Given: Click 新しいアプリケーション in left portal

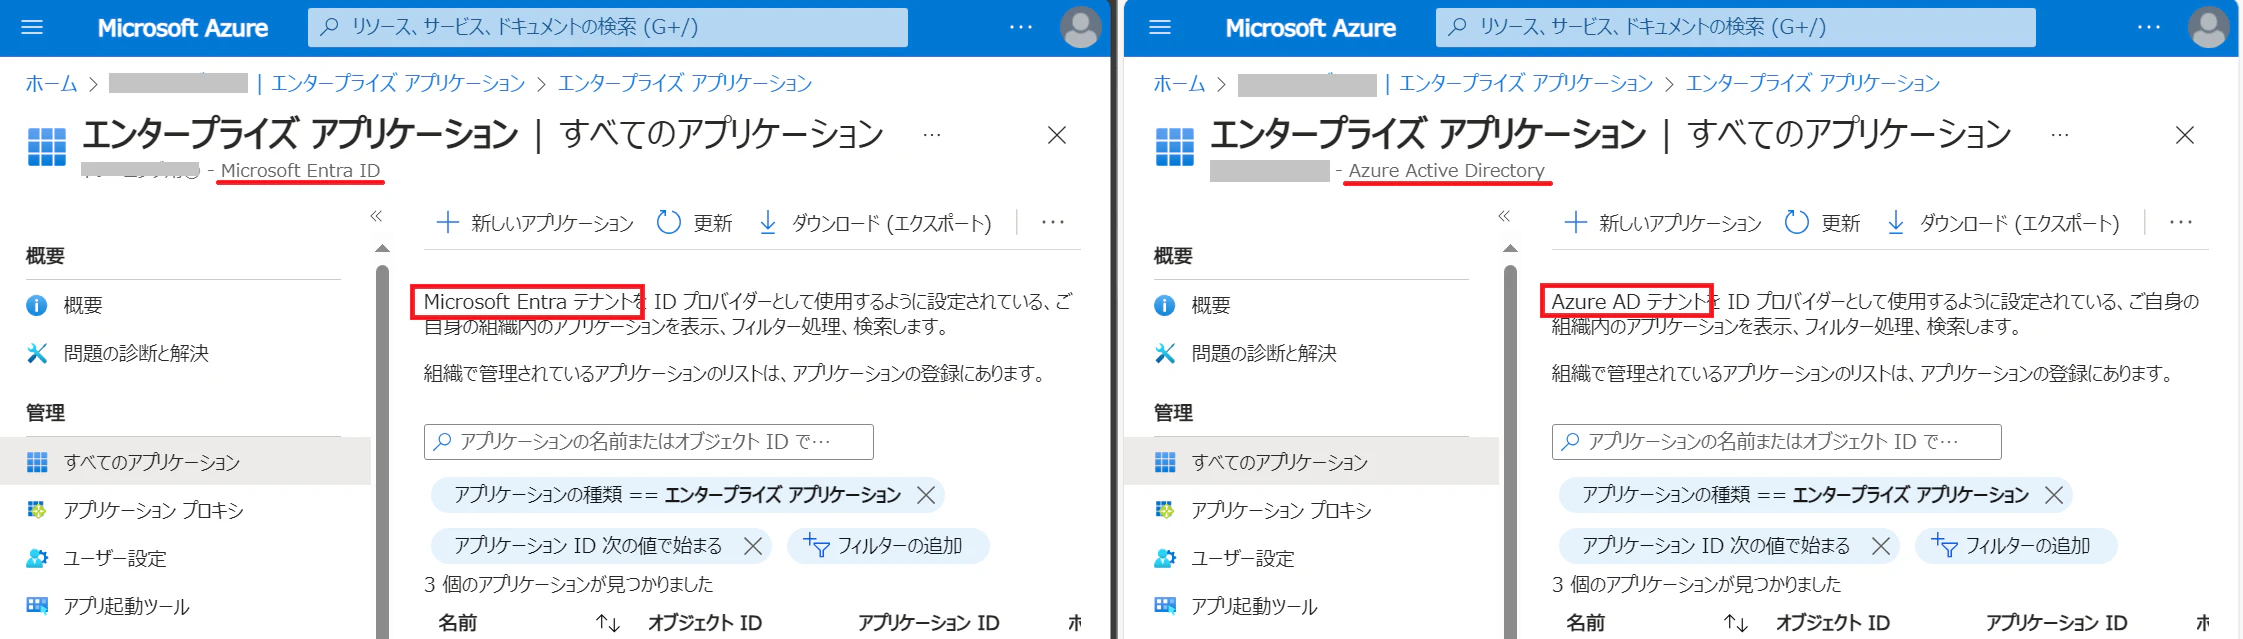Looking at the screenshot, I should click(x=535, y=223).
